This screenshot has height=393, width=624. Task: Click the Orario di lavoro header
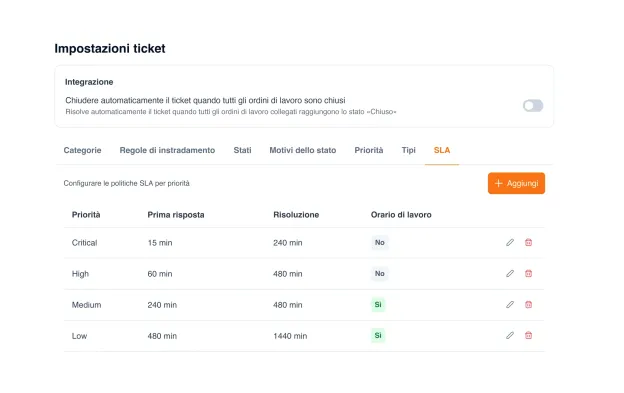401,215
